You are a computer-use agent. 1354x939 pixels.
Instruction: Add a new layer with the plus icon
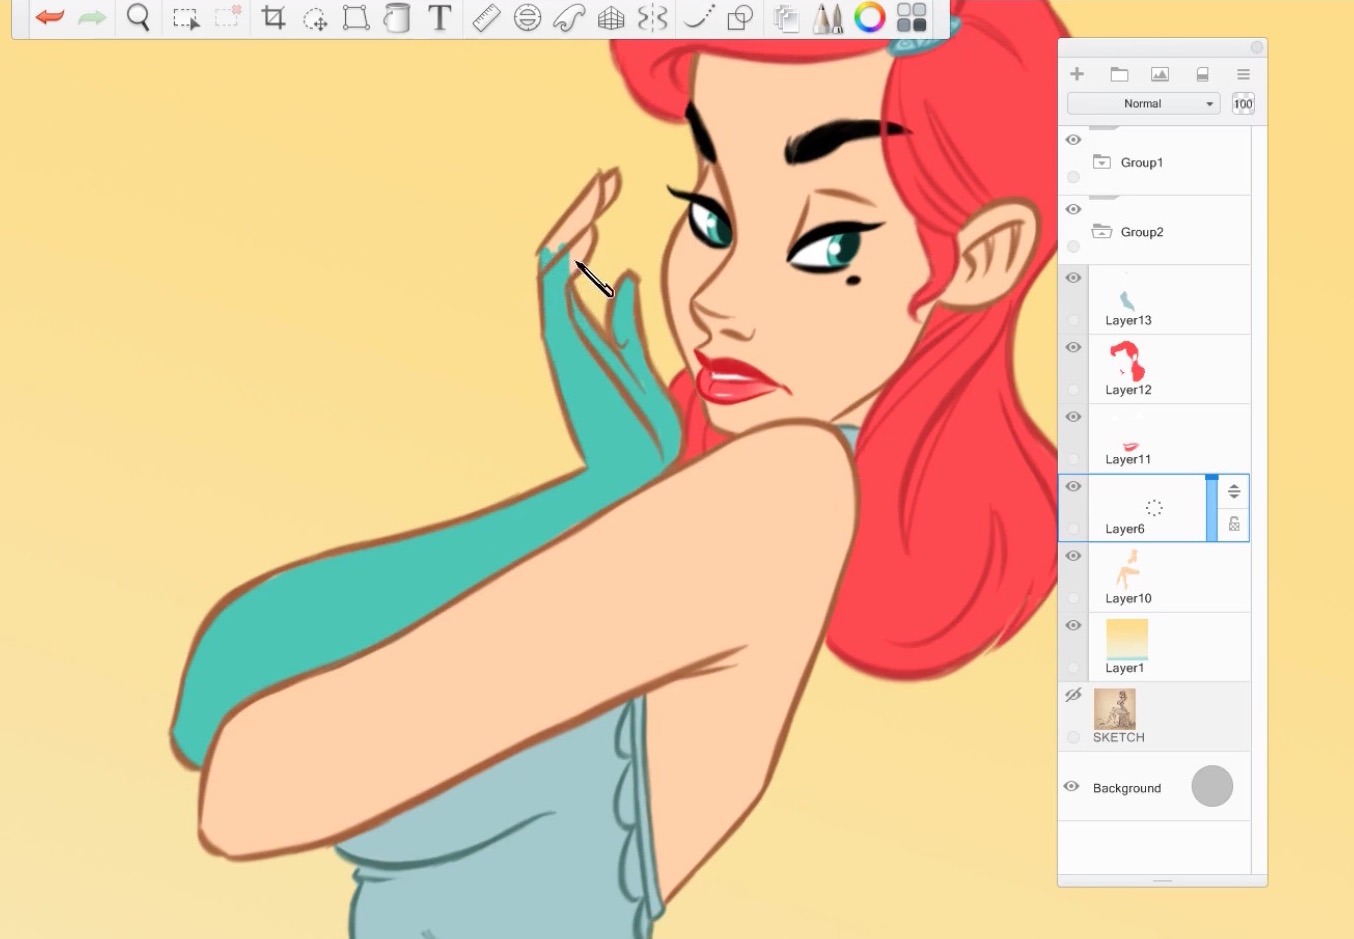point(1077,73)
